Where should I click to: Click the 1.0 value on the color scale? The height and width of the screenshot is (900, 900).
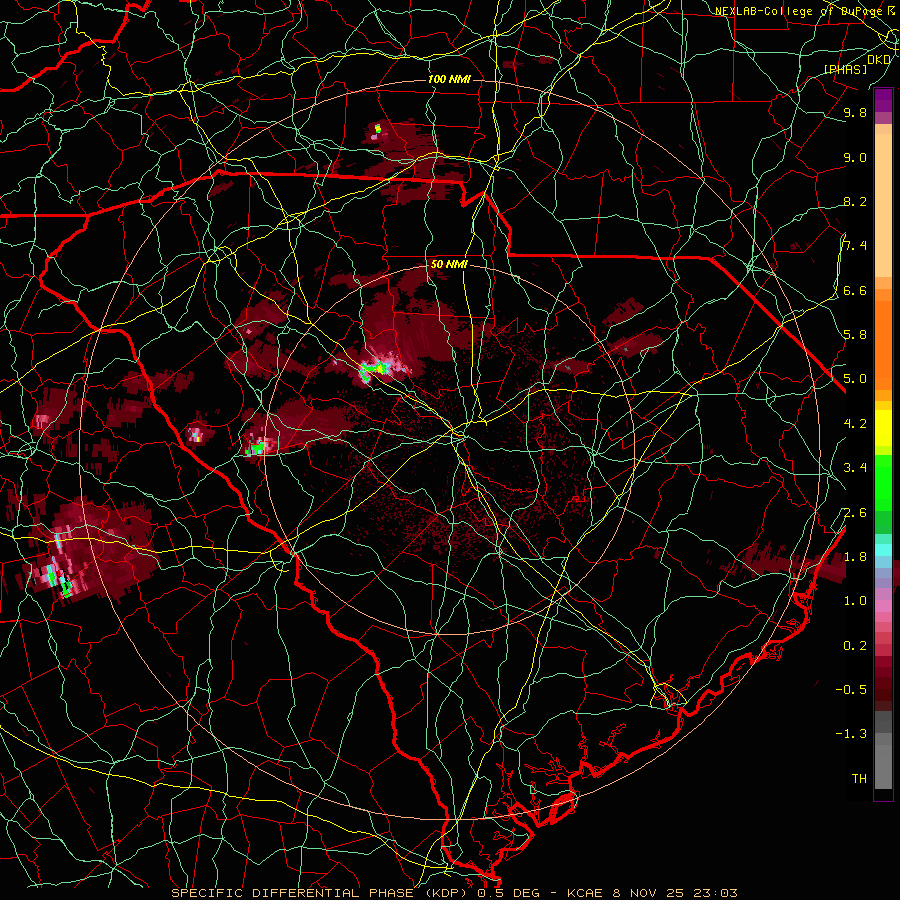855,601
